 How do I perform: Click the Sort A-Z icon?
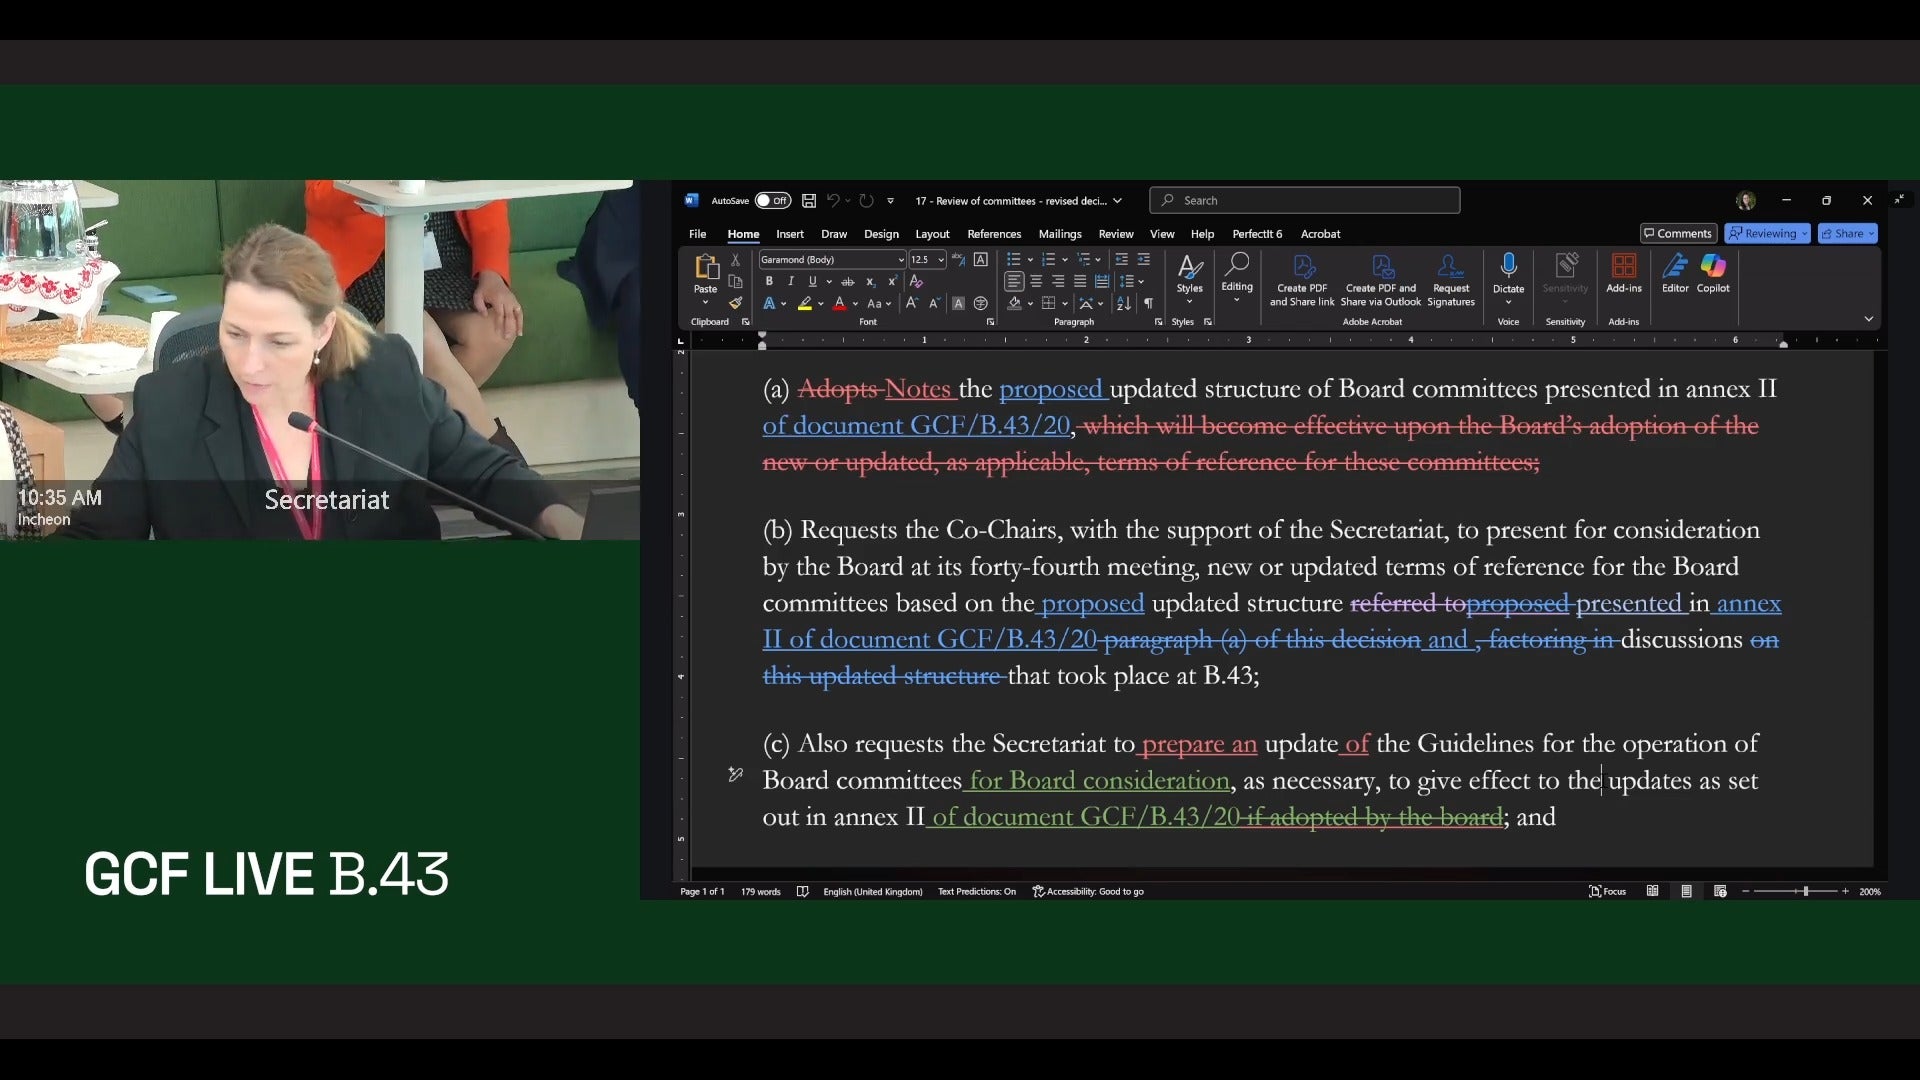(1123, 303)
